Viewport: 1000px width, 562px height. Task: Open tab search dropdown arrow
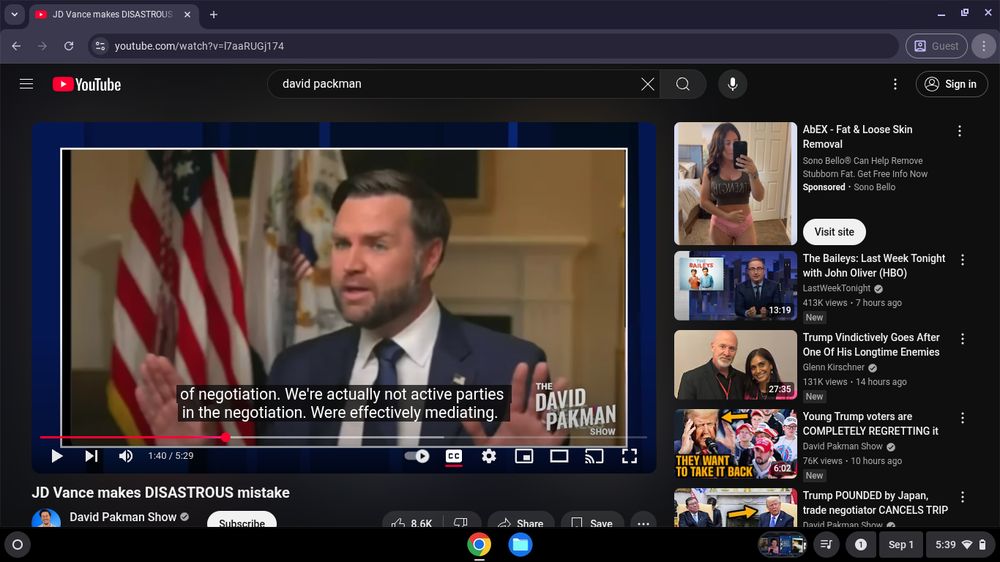coord(14,14)
